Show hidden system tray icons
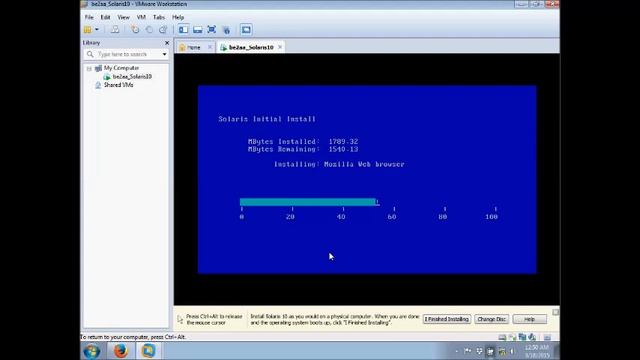Image resolution: width=640 pixels, height=360 pixels. [x=456, y=351]
